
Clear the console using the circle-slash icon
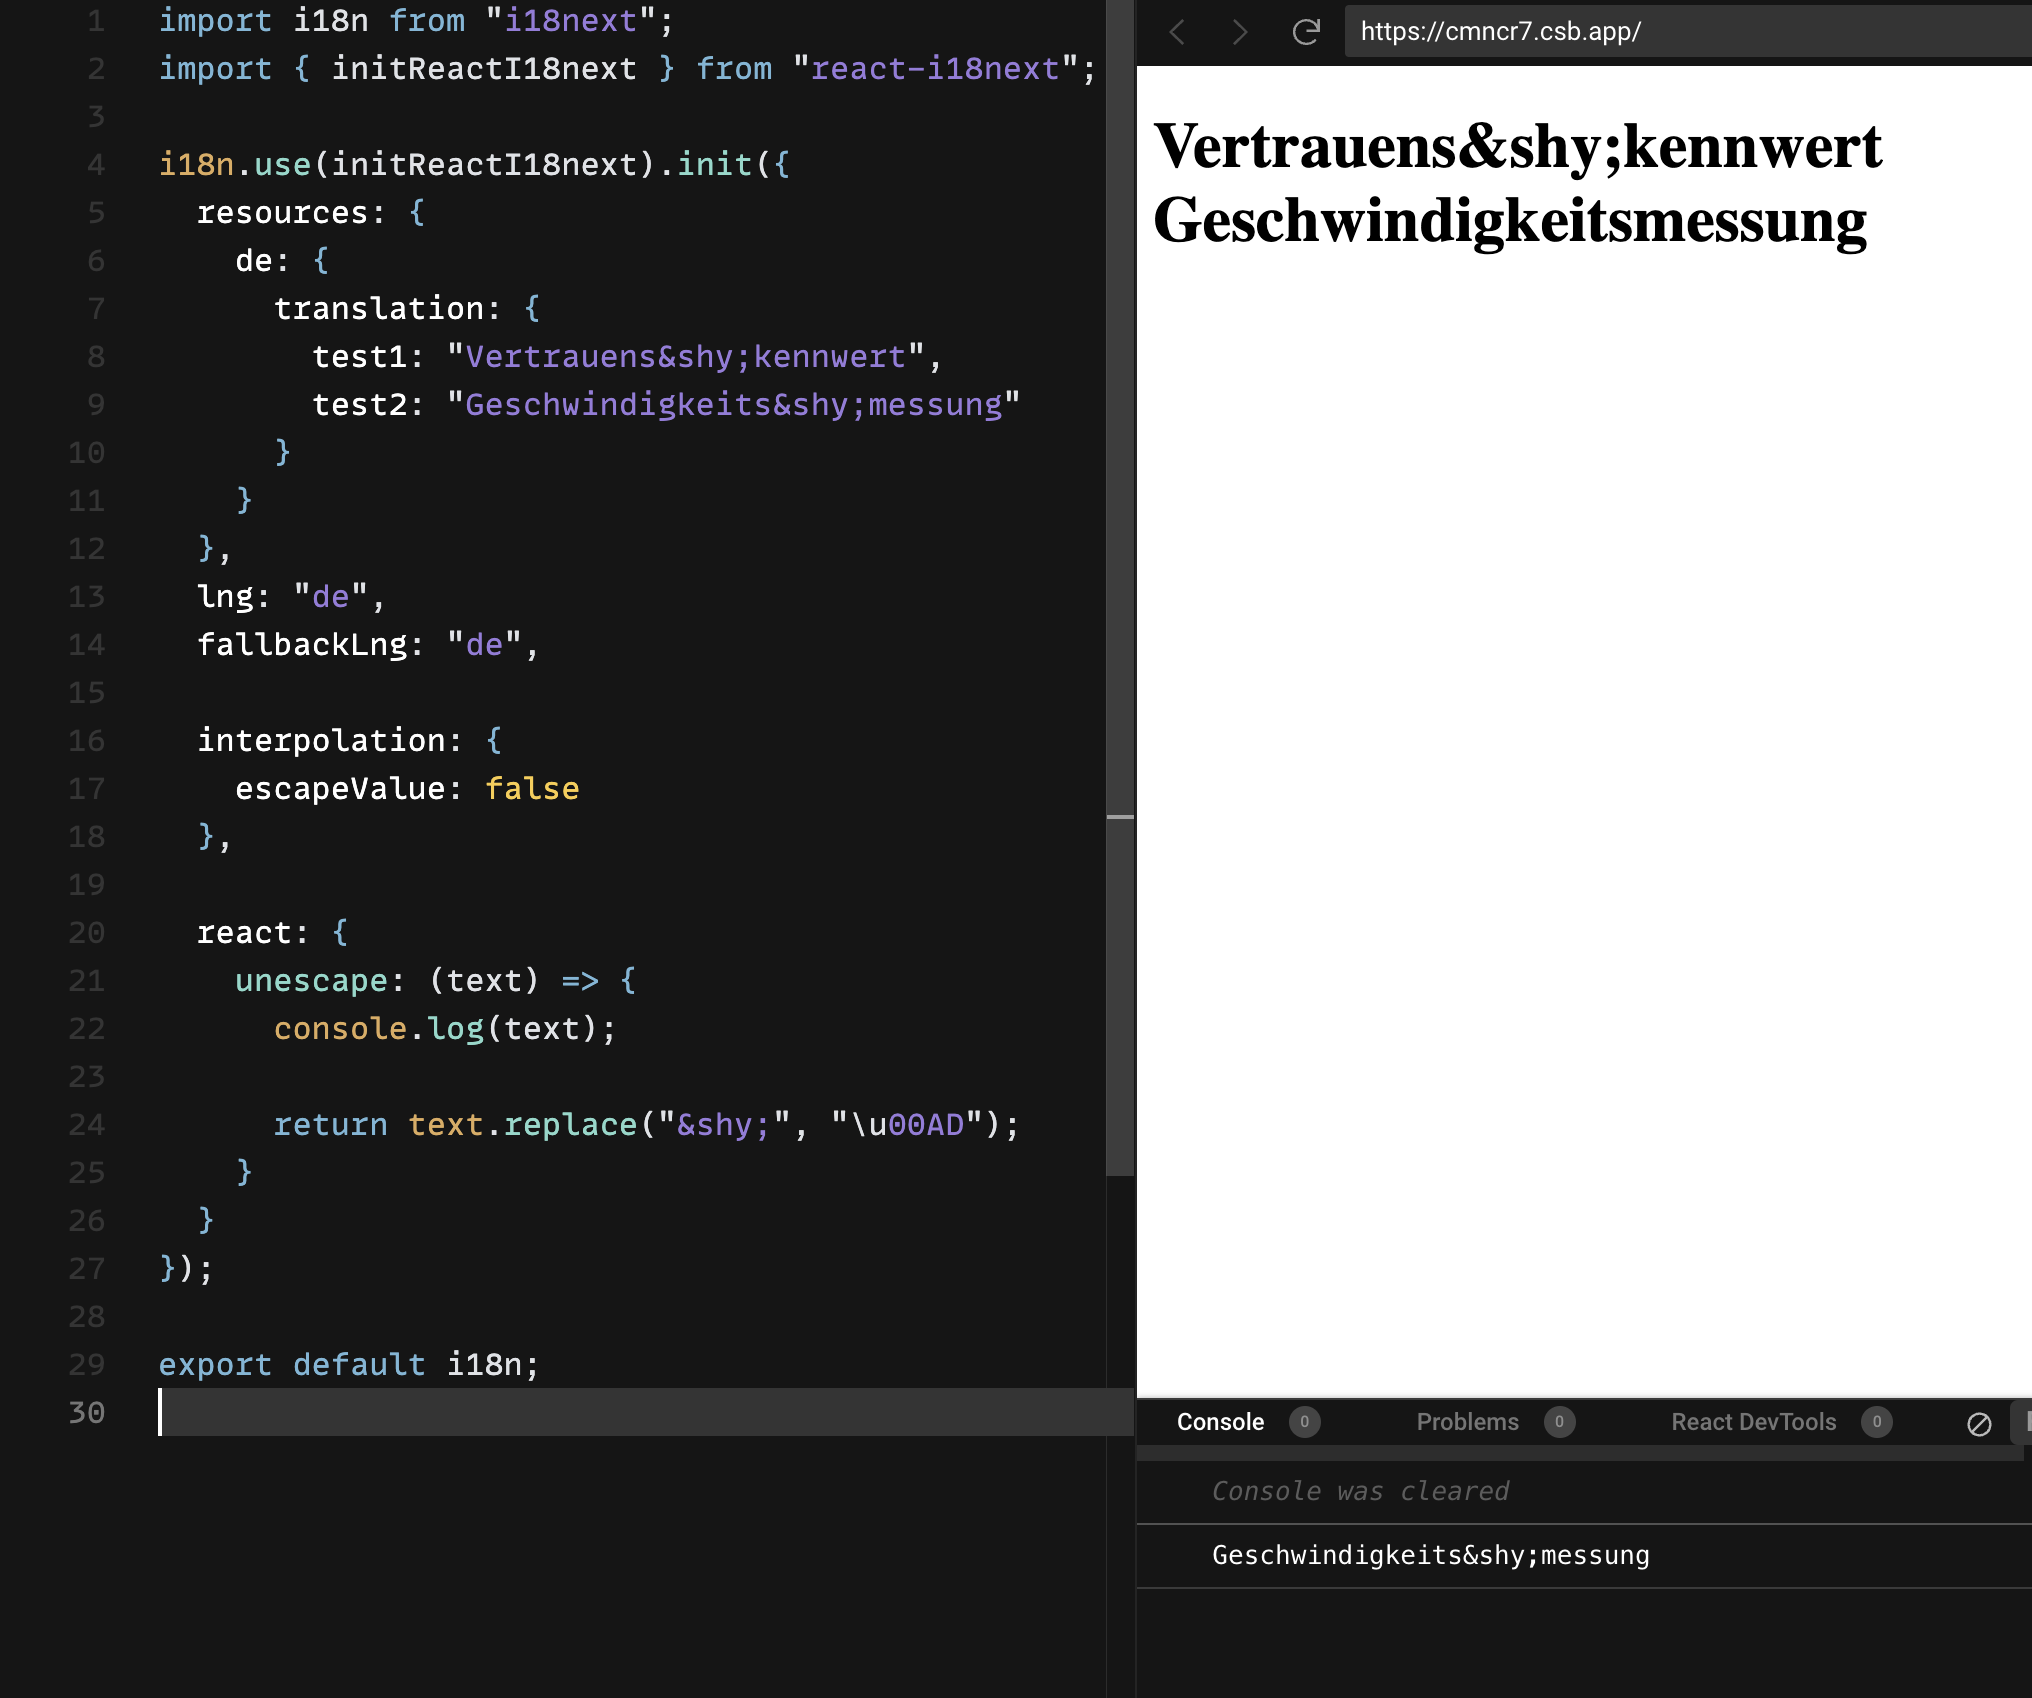pyautogui.click(x=1979, y=1423)
